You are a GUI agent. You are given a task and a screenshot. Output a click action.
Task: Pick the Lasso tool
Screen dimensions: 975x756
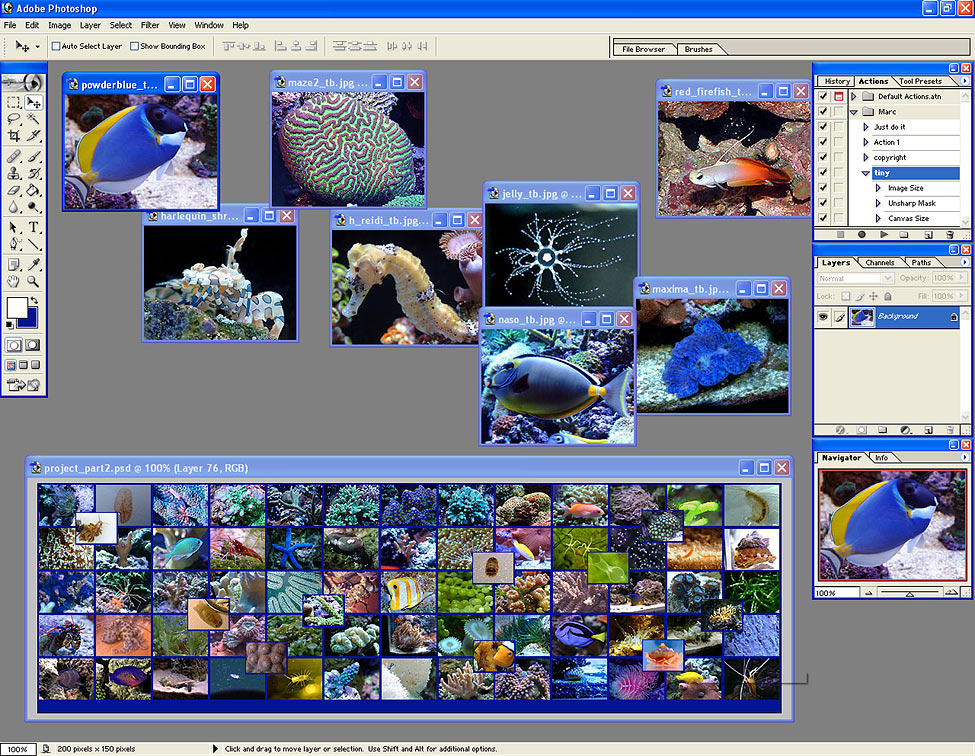click(x=14, y=119)
